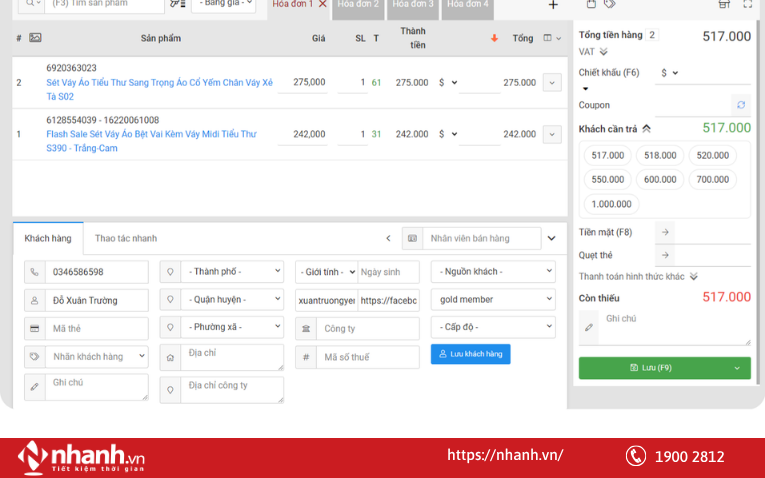Image resolution: width=765 pixels, height=478 pixels.
Task: Collapse the Khách cần trả section
Action: [x=646, y=128]
